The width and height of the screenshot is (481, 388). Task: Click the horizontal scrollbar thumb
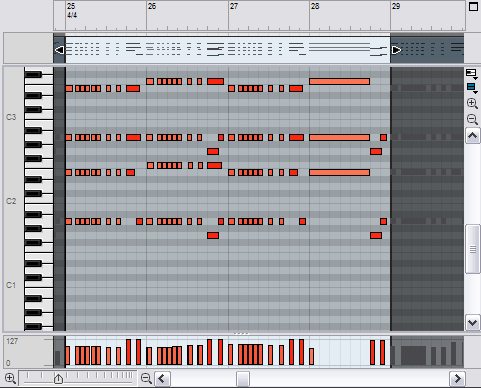tap(243, 379)
